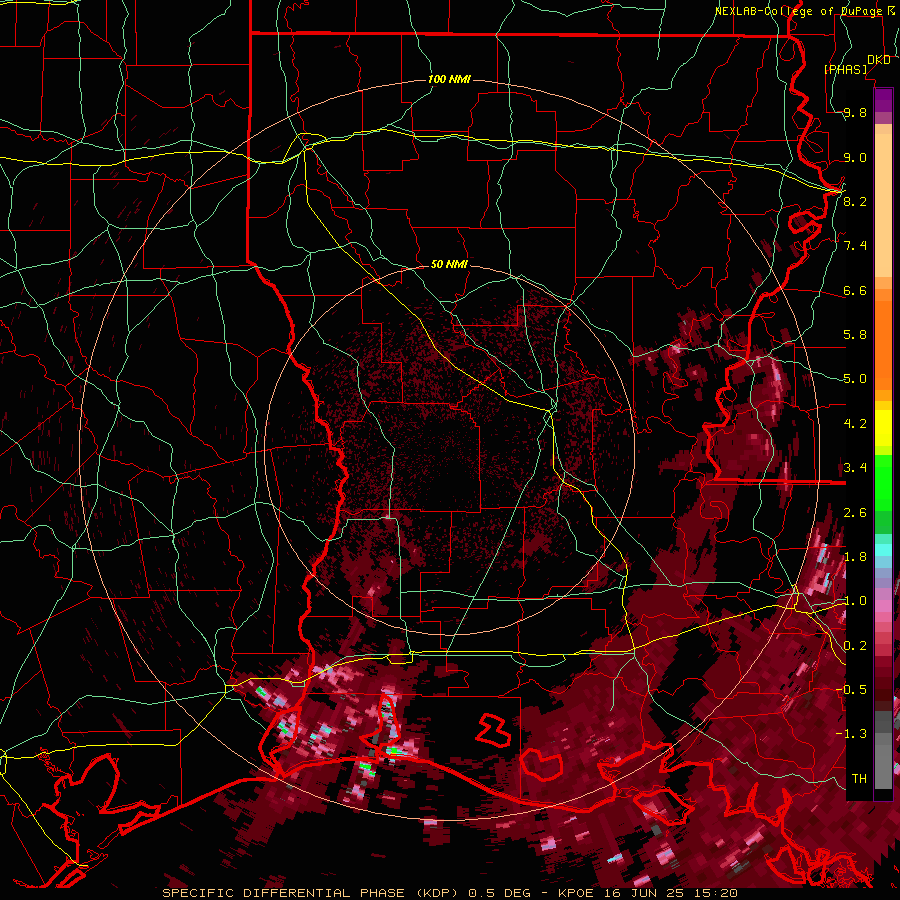The image size is (900, 900).
Task: Click the KPOE 16 JUN 25 15:20 timestamp
Action: (x=647, y=893)
